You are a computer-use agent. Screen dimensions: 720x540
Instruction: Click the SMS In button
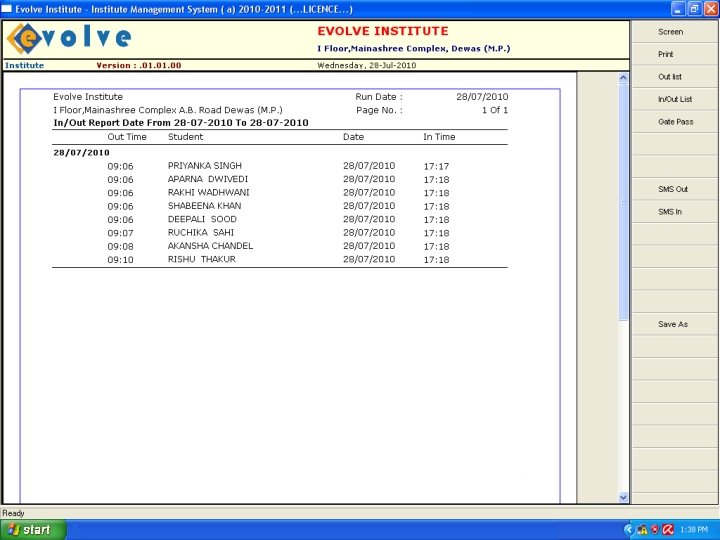pos(675,212)
